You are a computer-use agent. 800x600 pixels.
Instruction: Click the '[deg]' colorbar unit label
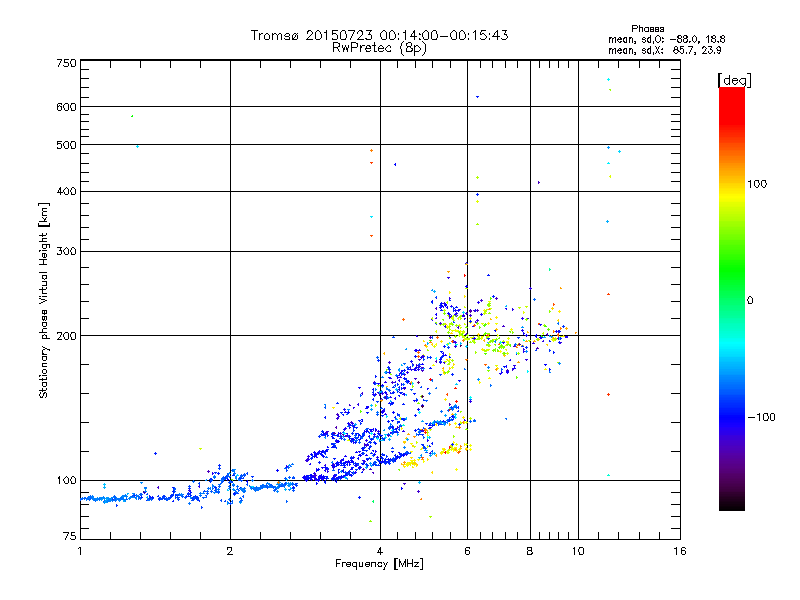(x=734, y=80)
